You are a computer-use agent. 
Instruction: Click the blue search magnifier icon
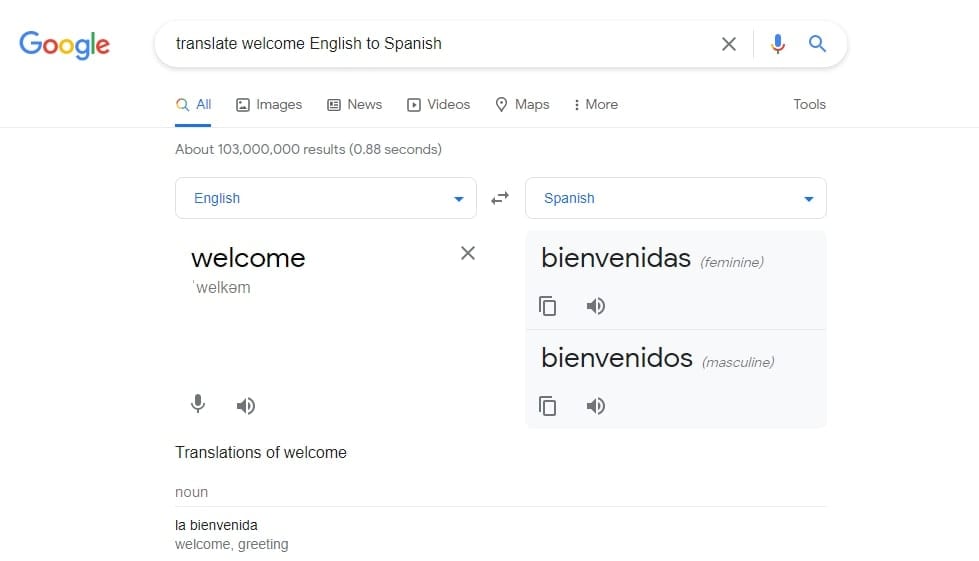pyautogui.click(x=817, y=44)
